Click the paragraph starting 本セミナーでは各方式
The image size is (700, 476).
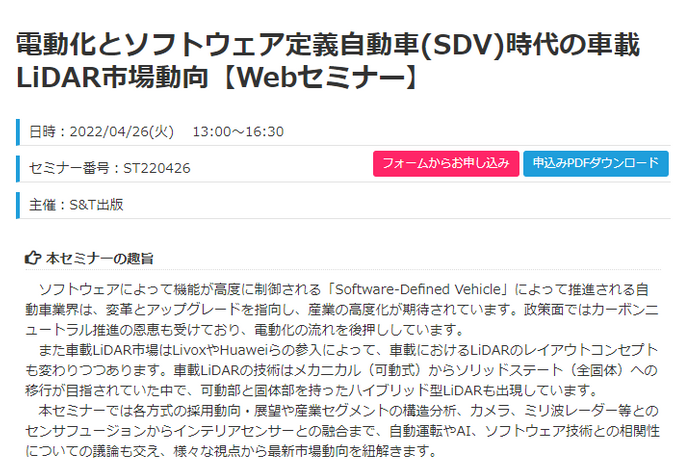(x=342, y=431)
